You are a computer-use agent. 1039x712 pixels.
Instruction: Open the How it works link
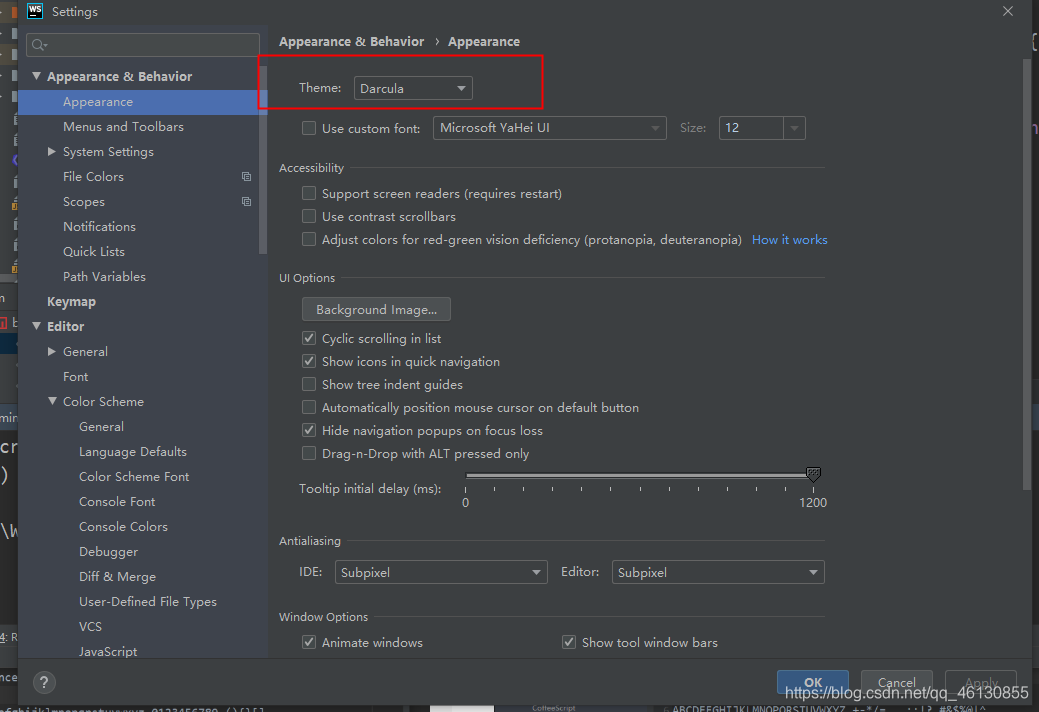[789, 240]
